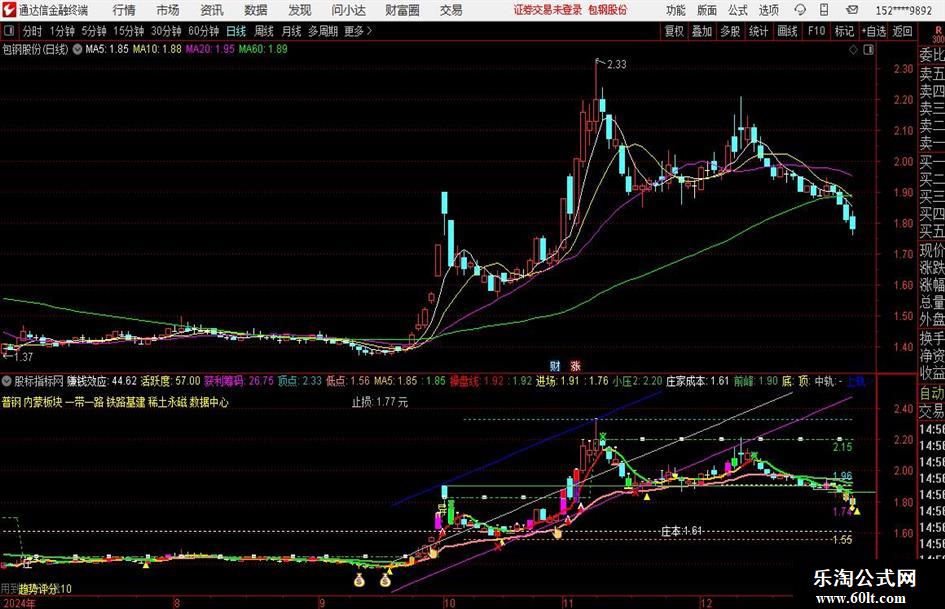Click the 复权 toolbar button

pyautogui.click(x=674, y=31)
